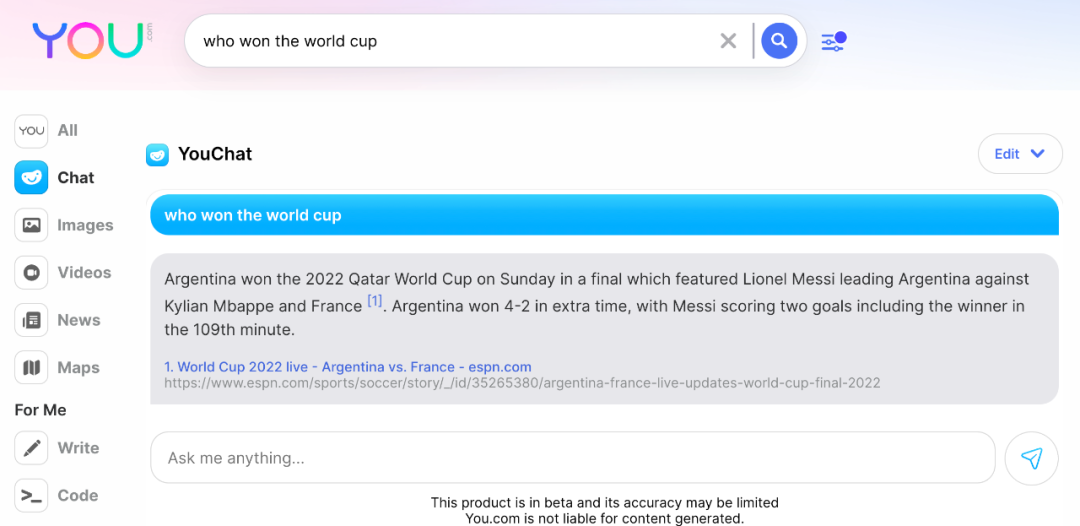This screenshot has width=1080, height=526.
Task: Launch the Write pencil tool
Action: [32, 448]
